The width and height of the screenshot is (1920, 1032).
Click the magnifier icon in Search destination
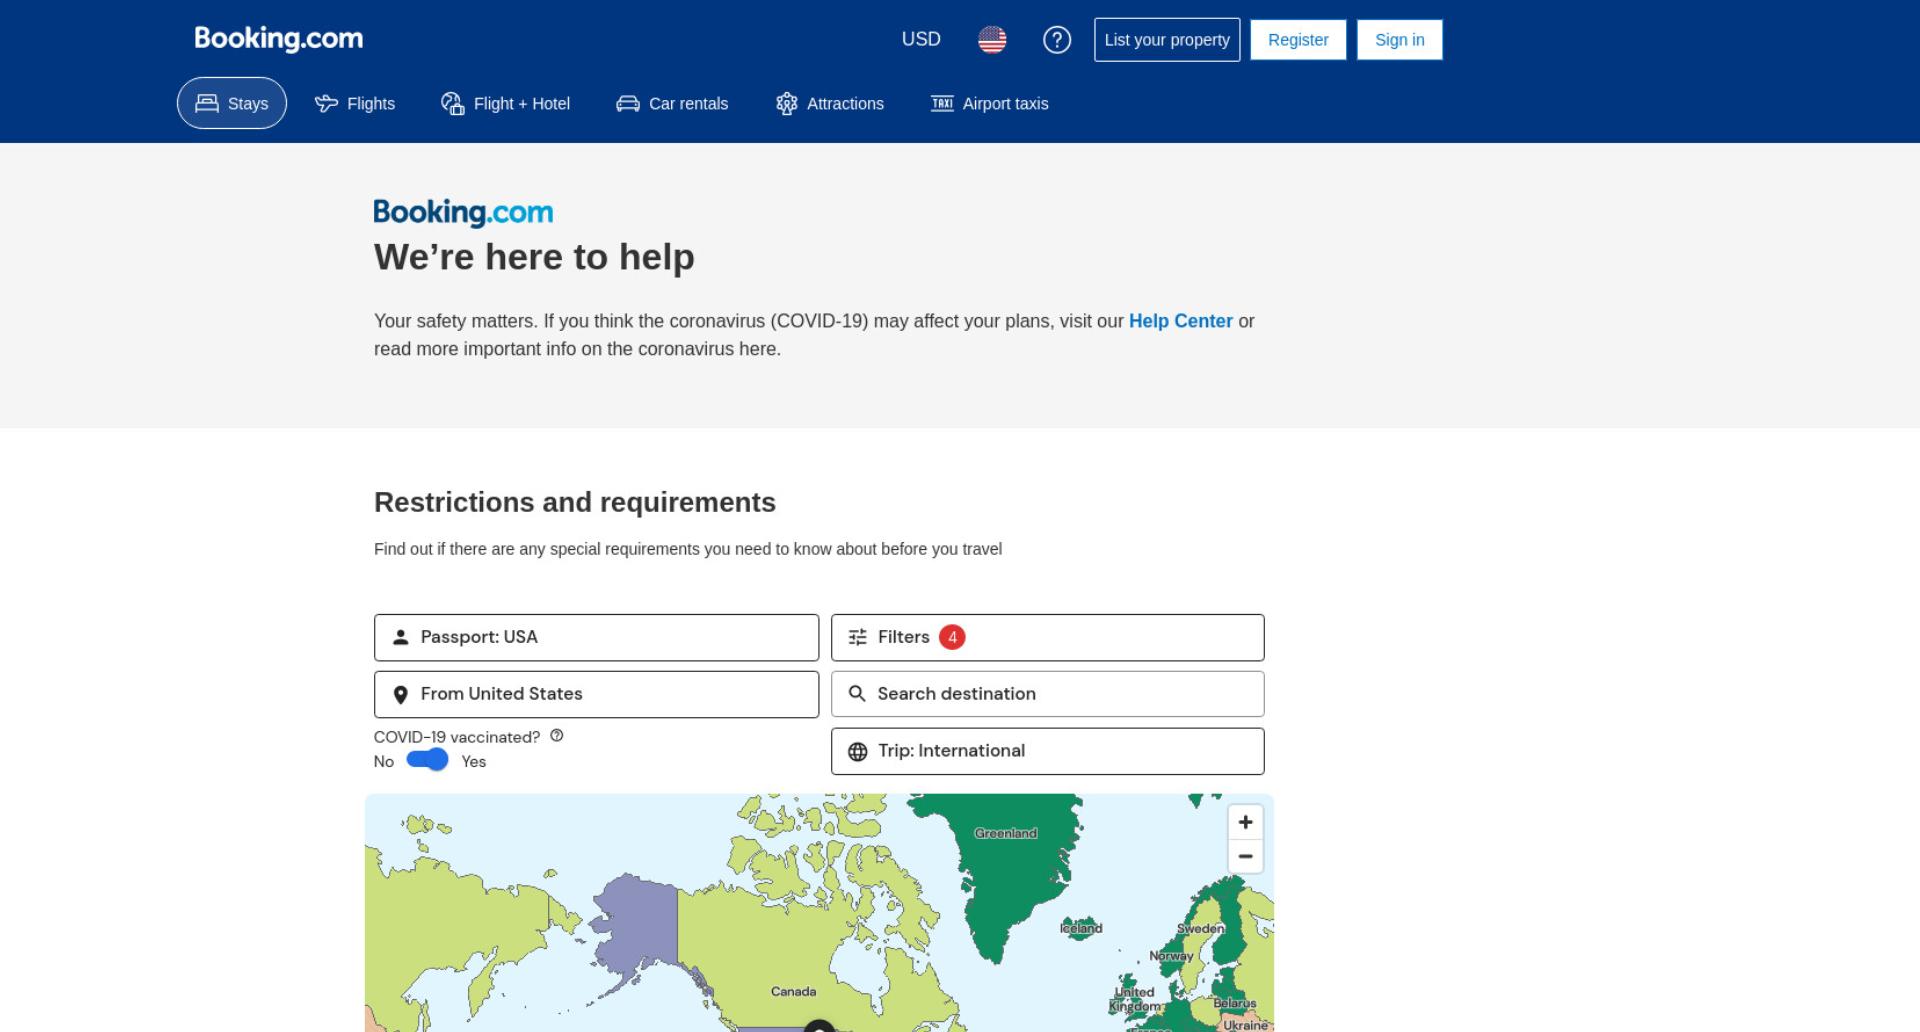point(857,693)
